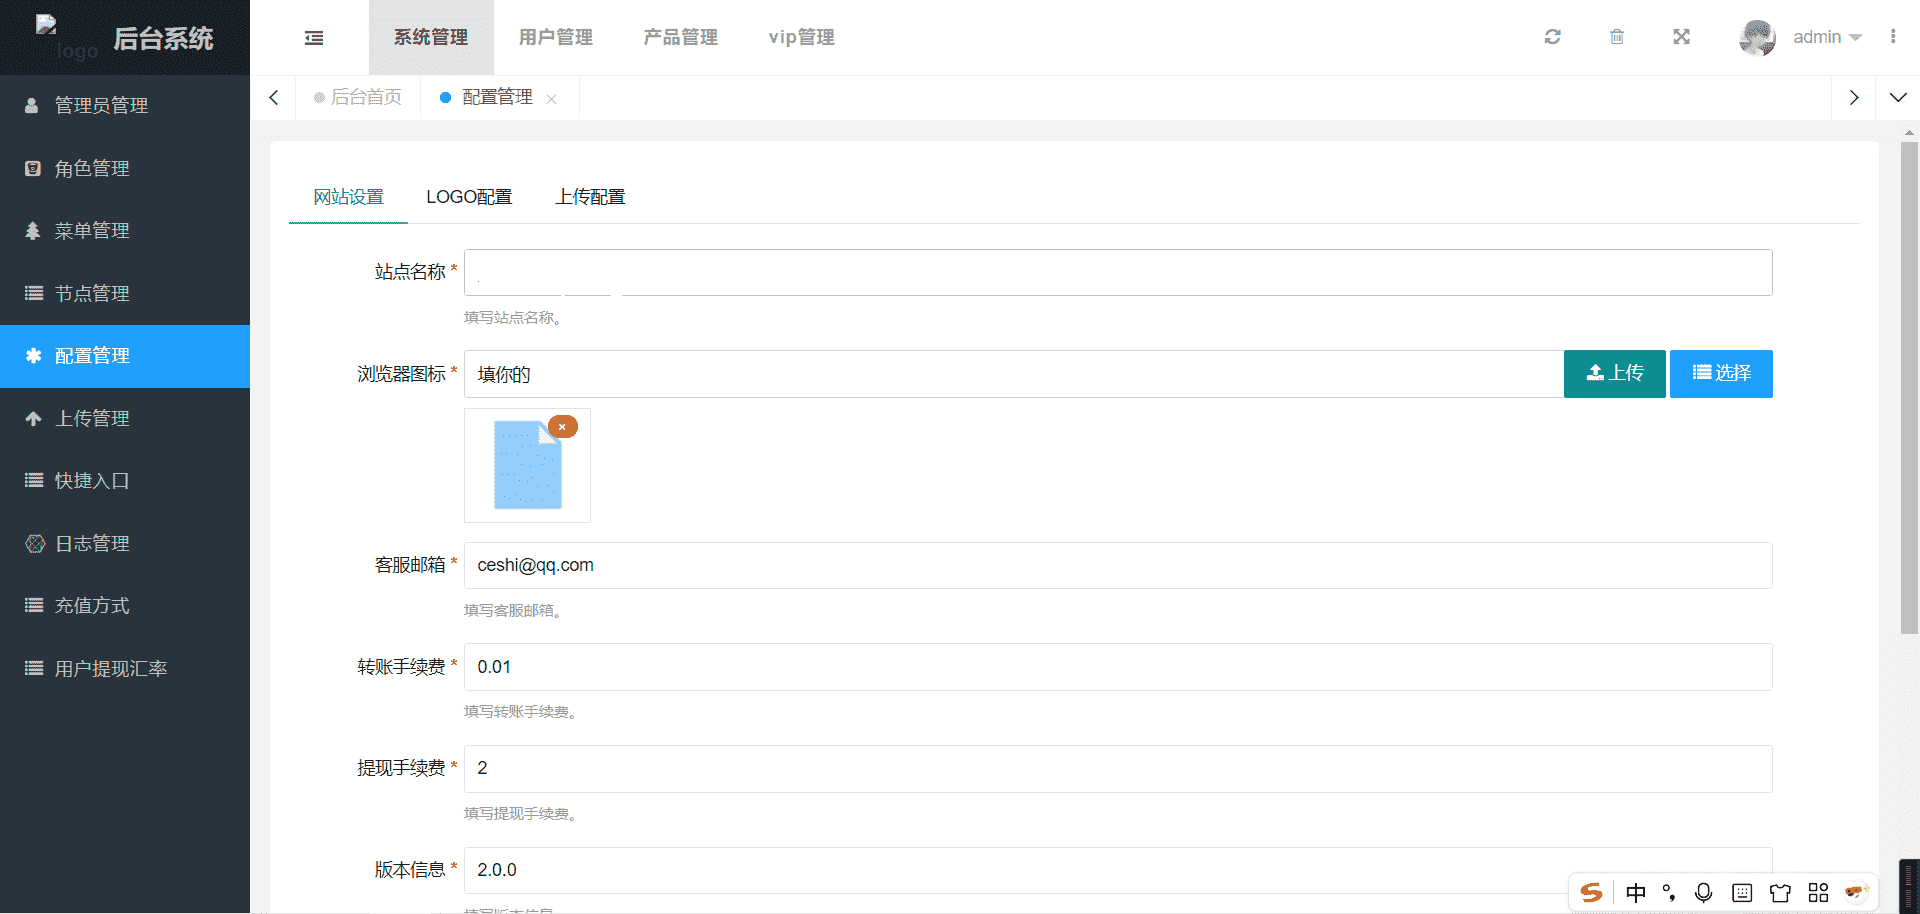Switch to the LOGO配置 tab
1920x914 pixels.
(469, 197)
